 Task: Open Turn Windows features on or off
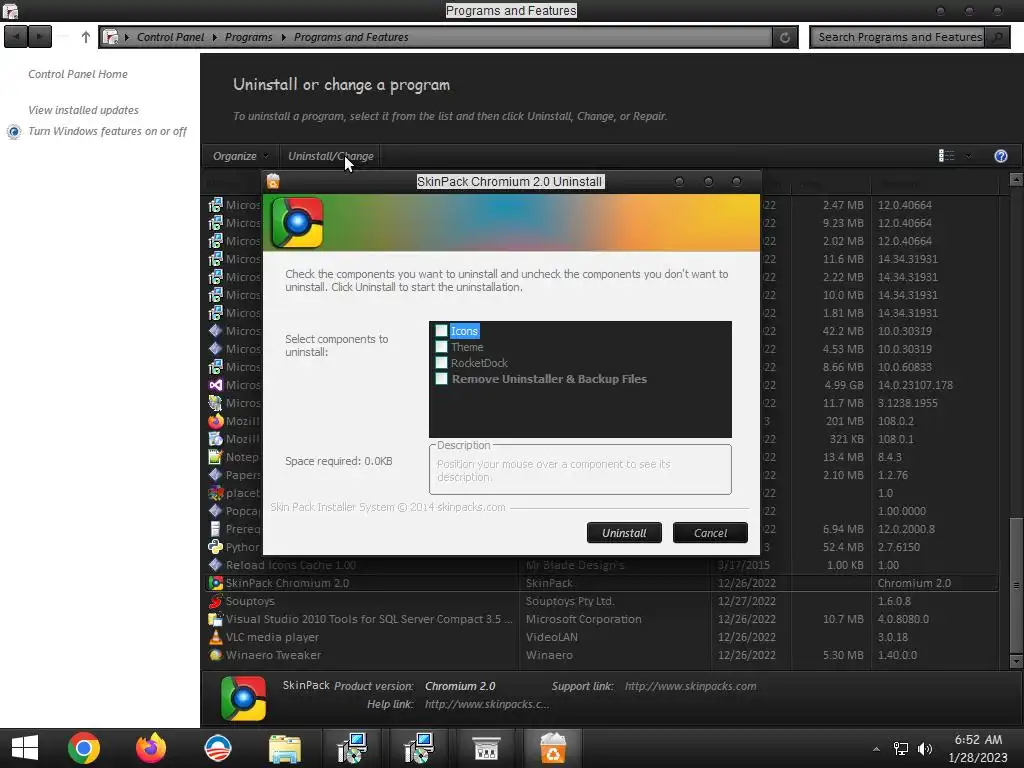[107, 131]
